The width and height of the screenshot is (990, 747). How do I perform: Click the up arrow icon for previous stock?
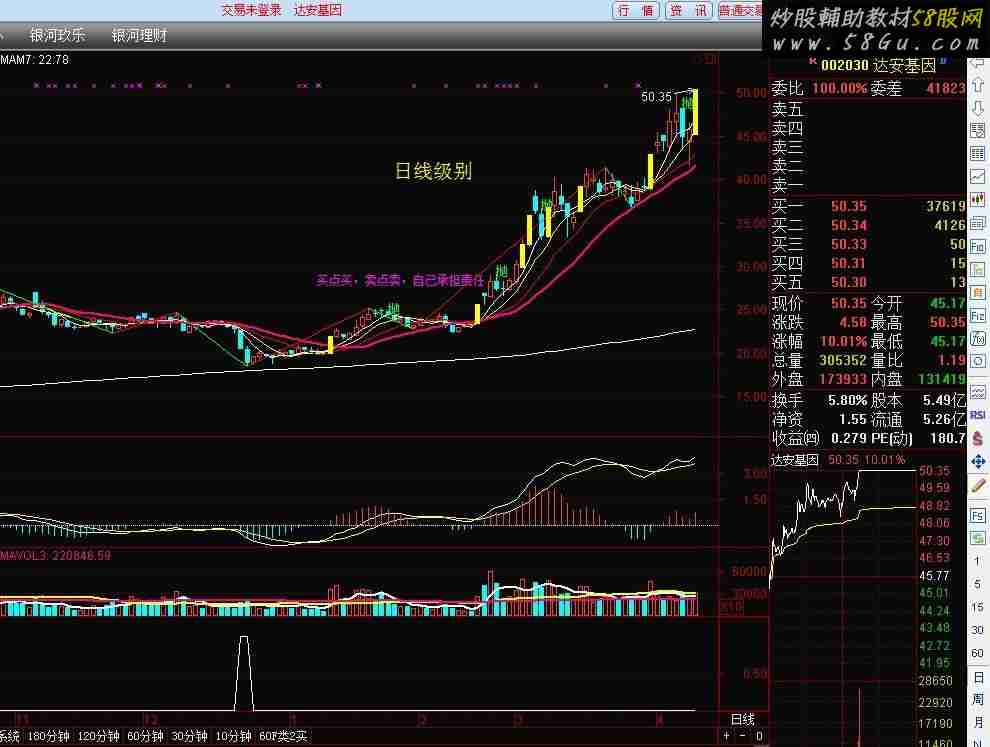(x=977, y=85)
